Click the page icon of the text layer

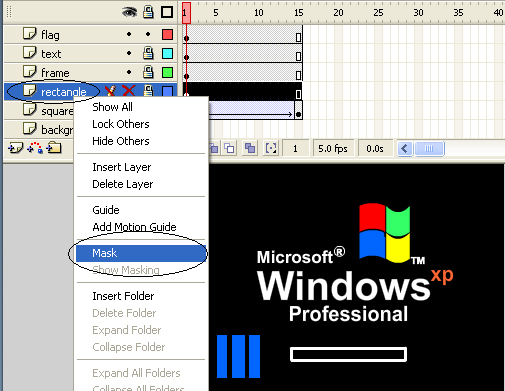pyautogui.click(x=29, y=53)
